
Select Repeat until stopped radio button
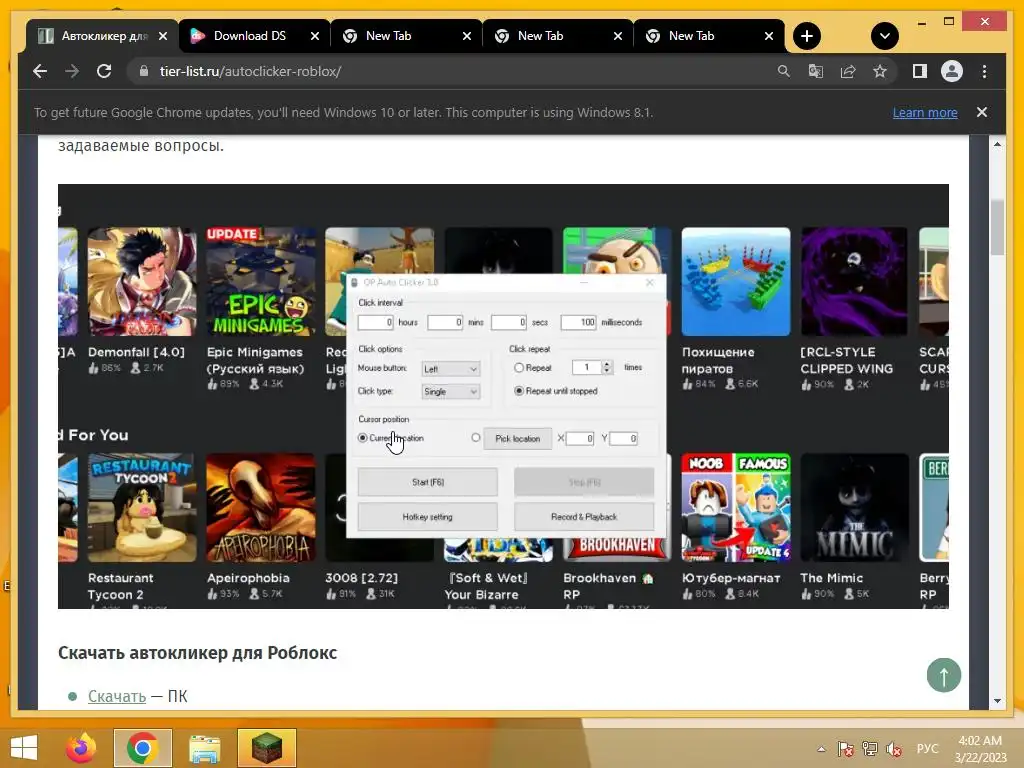[519, 391]
